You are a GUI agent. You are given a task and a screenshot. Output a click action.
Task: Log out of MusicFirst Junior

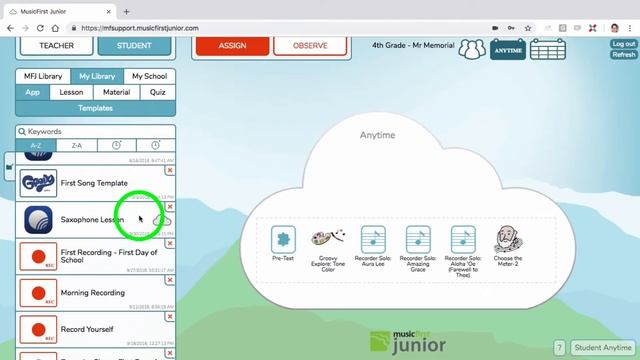pyautogui.click(x=624, y=44)
